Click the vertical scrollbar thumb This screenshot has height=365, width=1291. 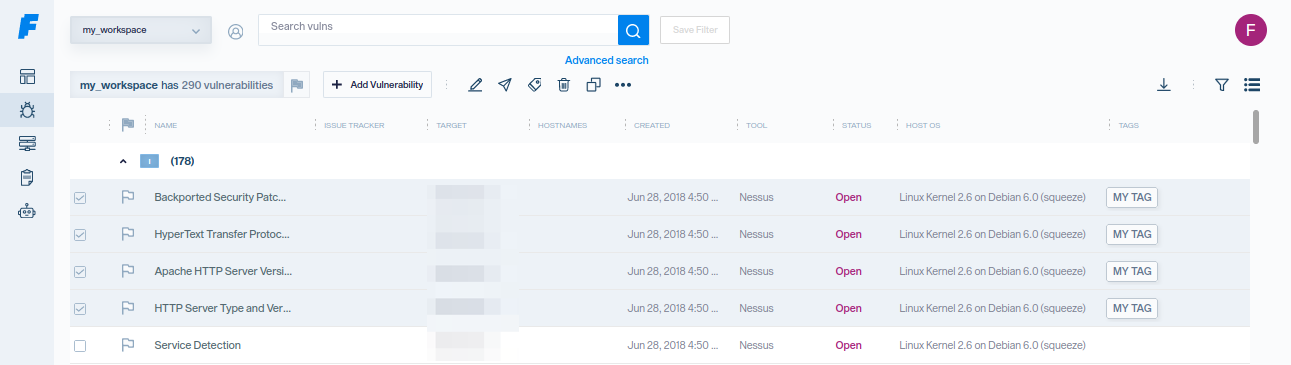[x=1255, y=126]
